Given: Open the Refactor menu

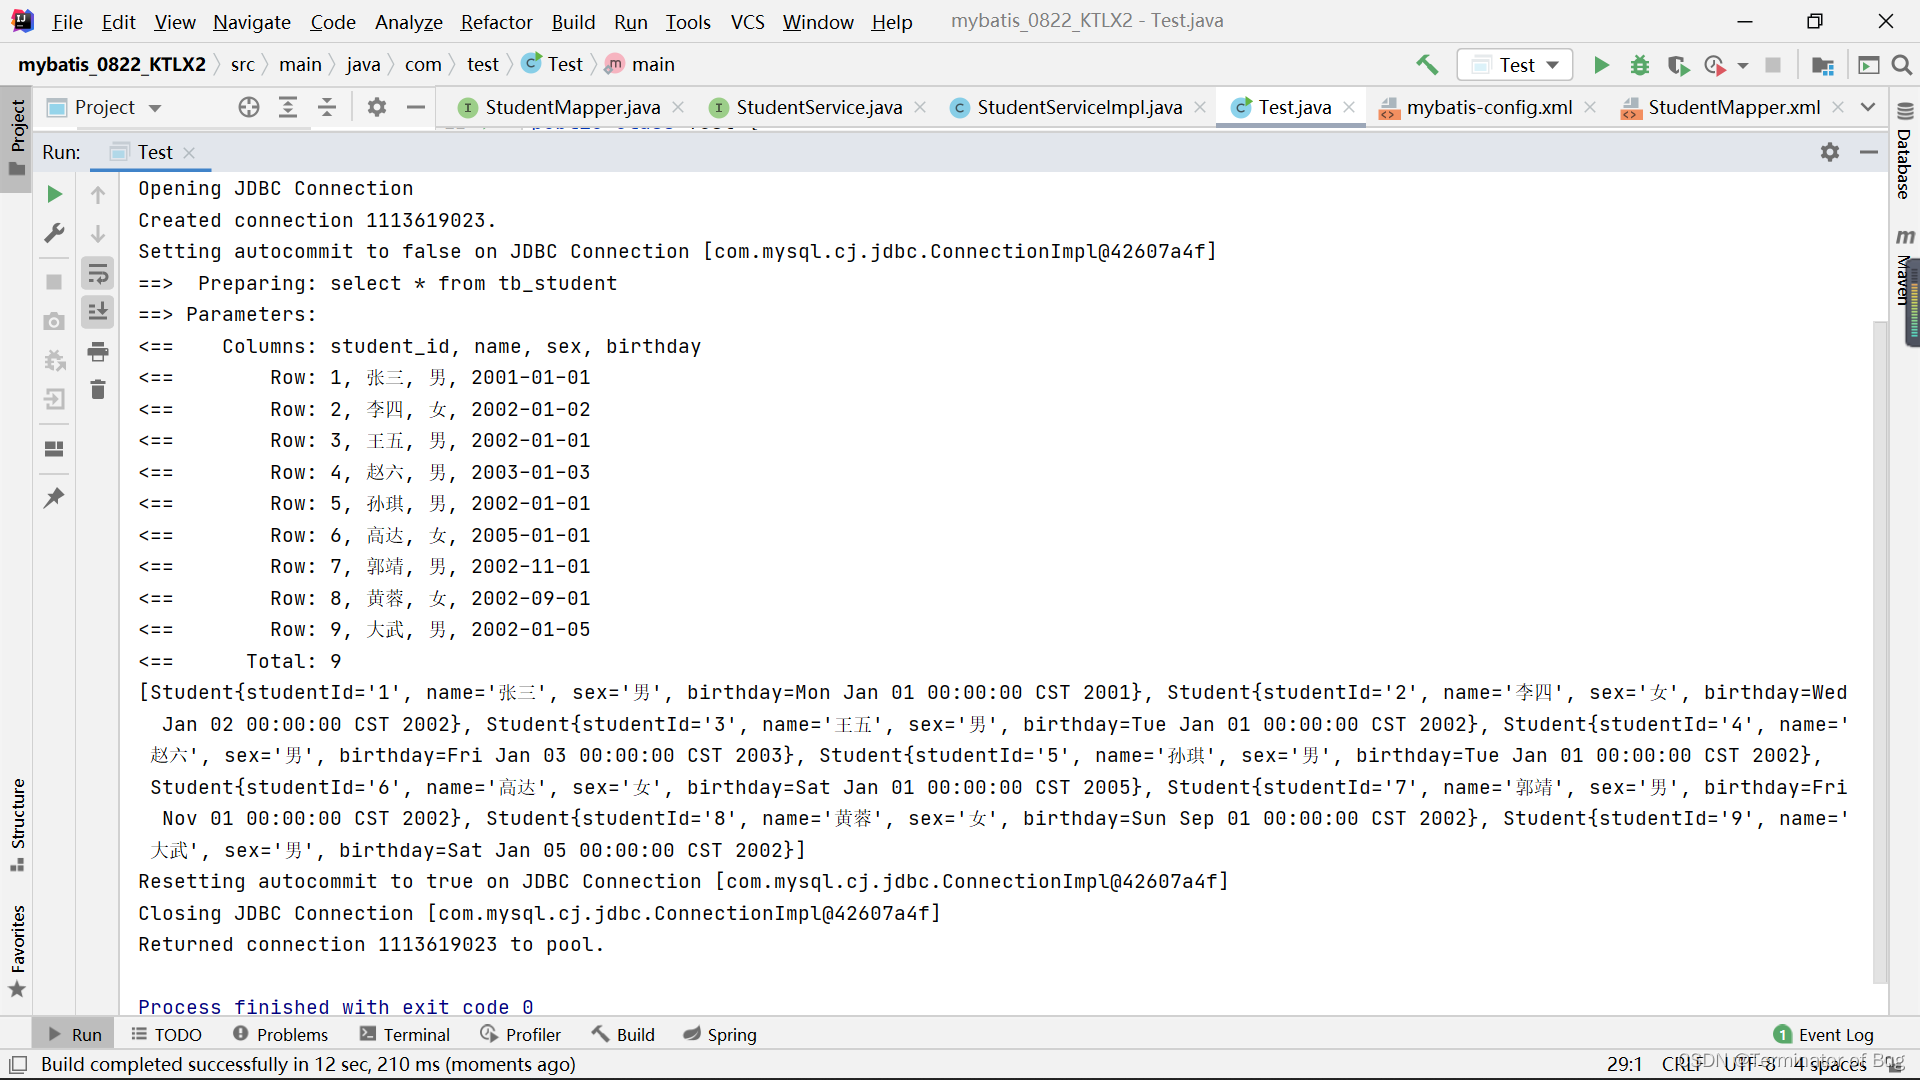Looking at the screenshot, I should coord(496,21).
